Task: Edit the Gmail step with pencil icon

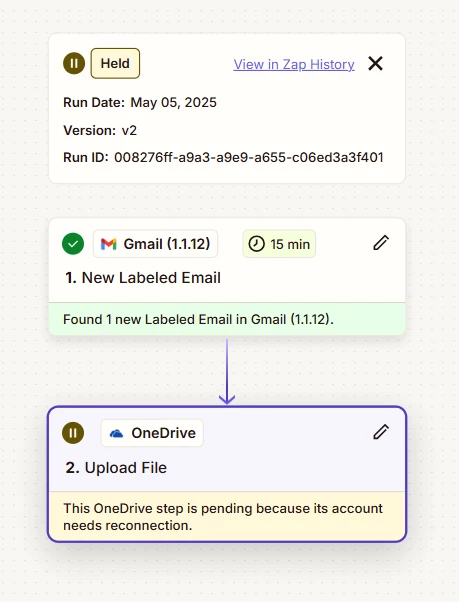Action: click(x=381, y=243)
